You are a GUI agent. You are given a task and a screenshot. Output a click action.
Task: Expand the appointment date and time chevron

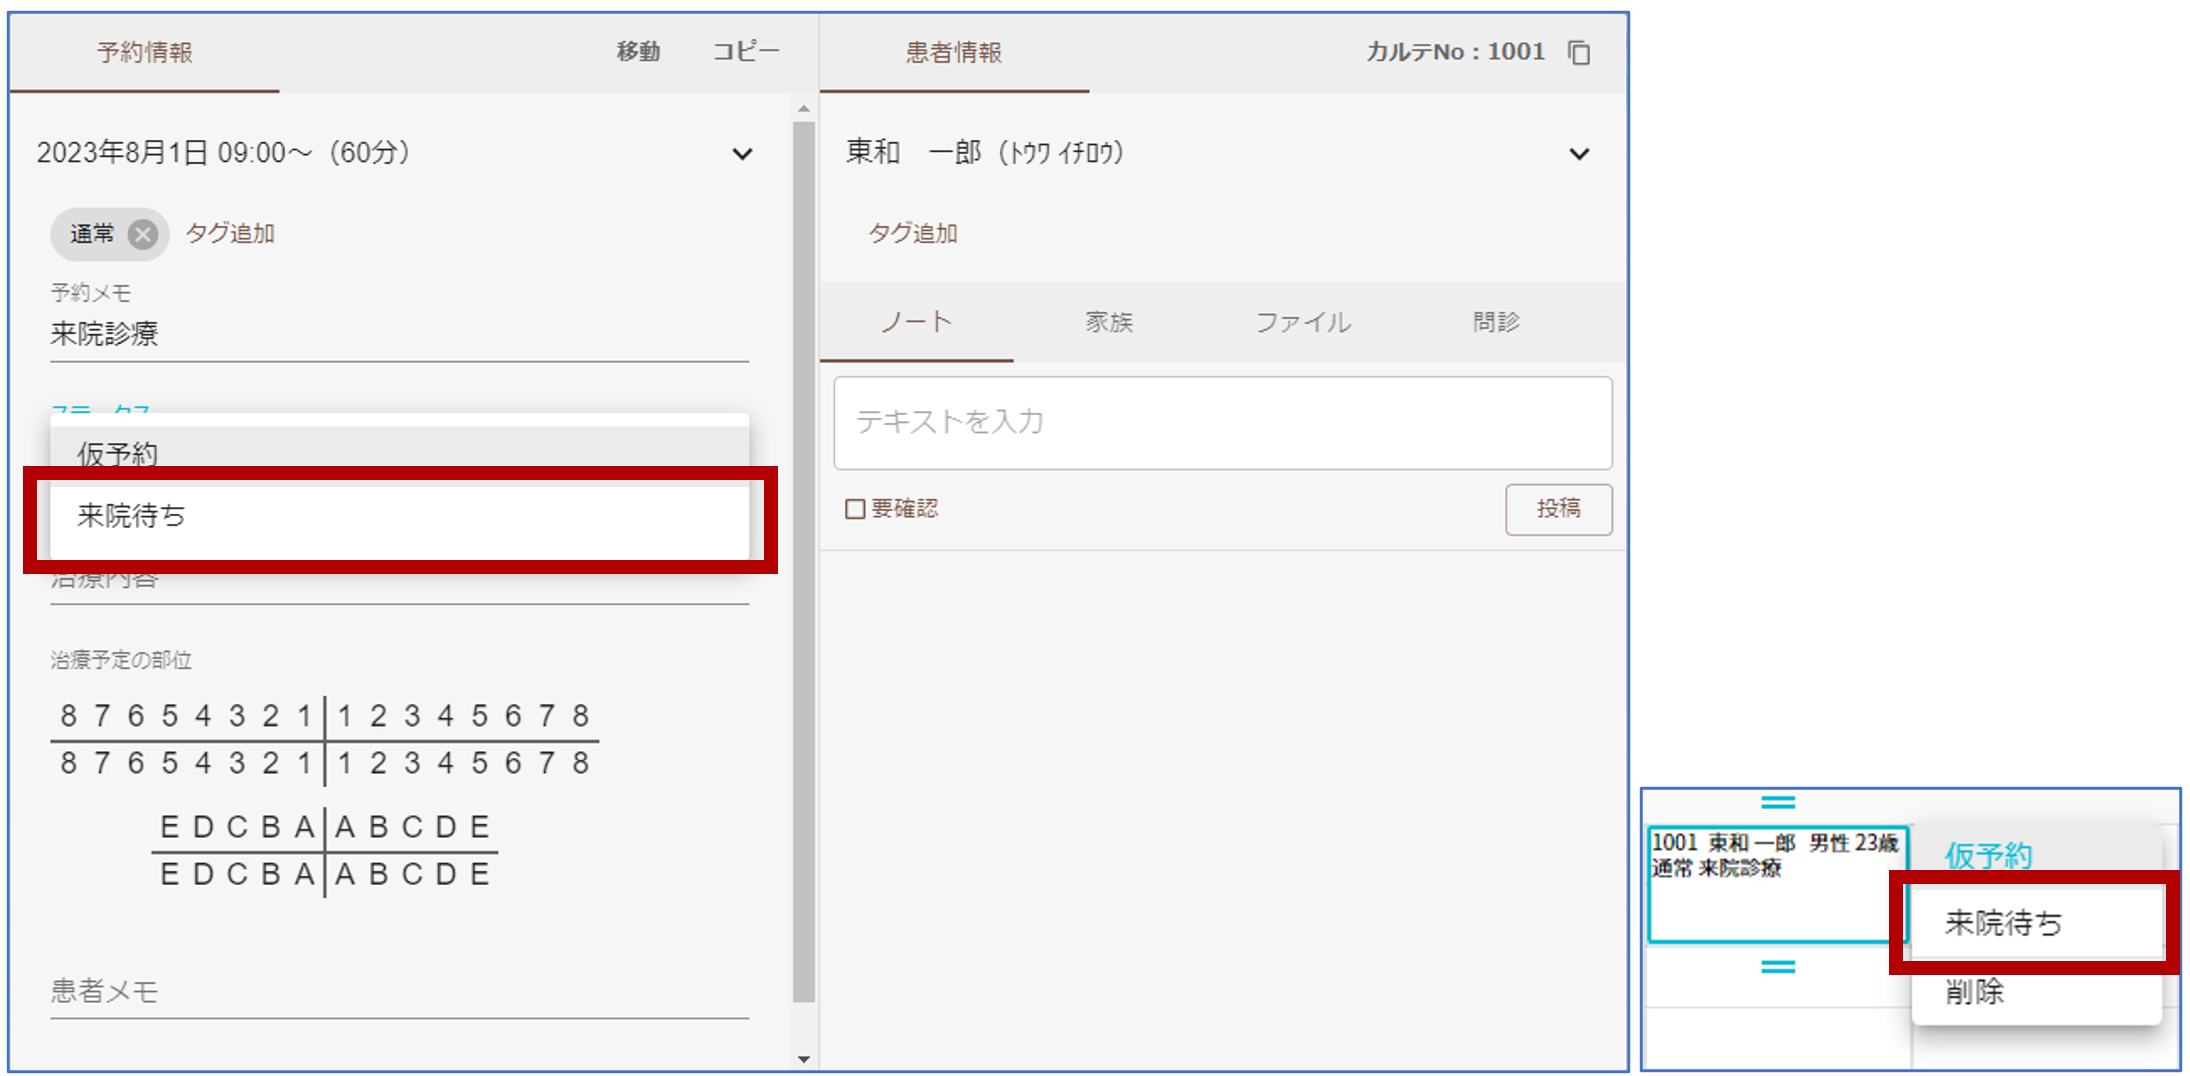(x=741, y=154)
